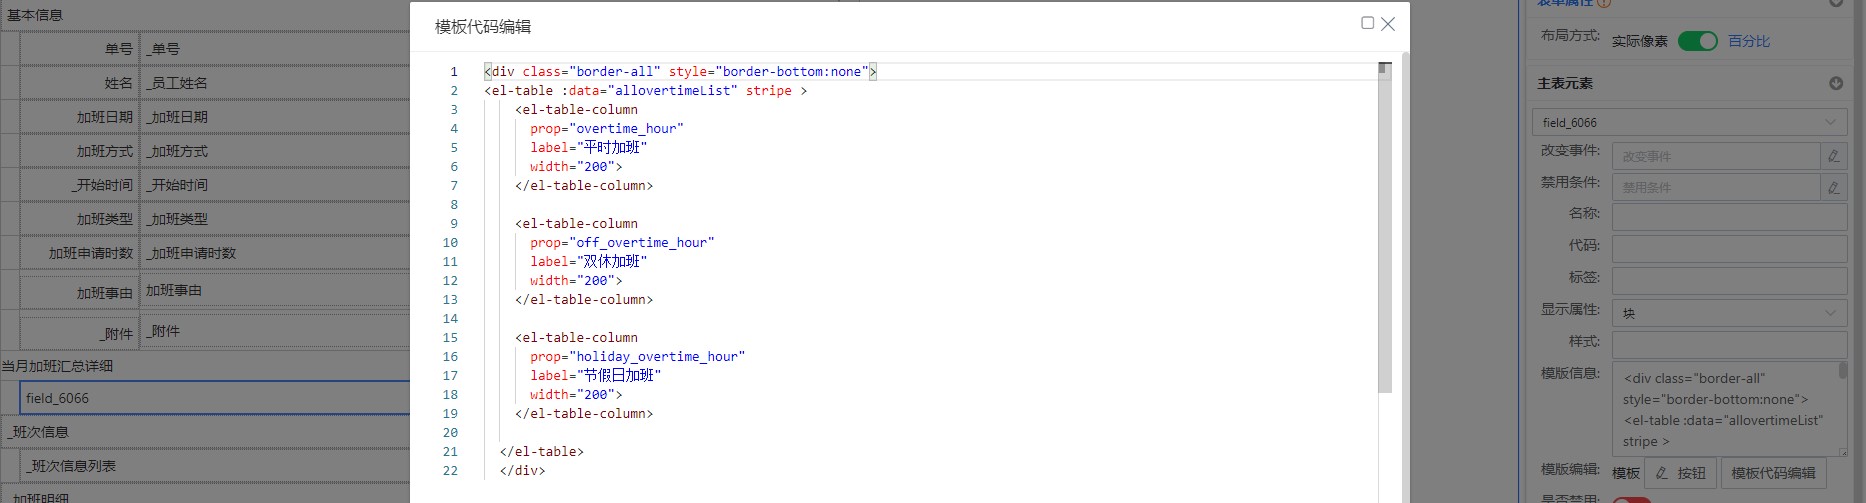Click edit icon beside 禁用条件 field

pyautogui.click(x=1833, y=187)
